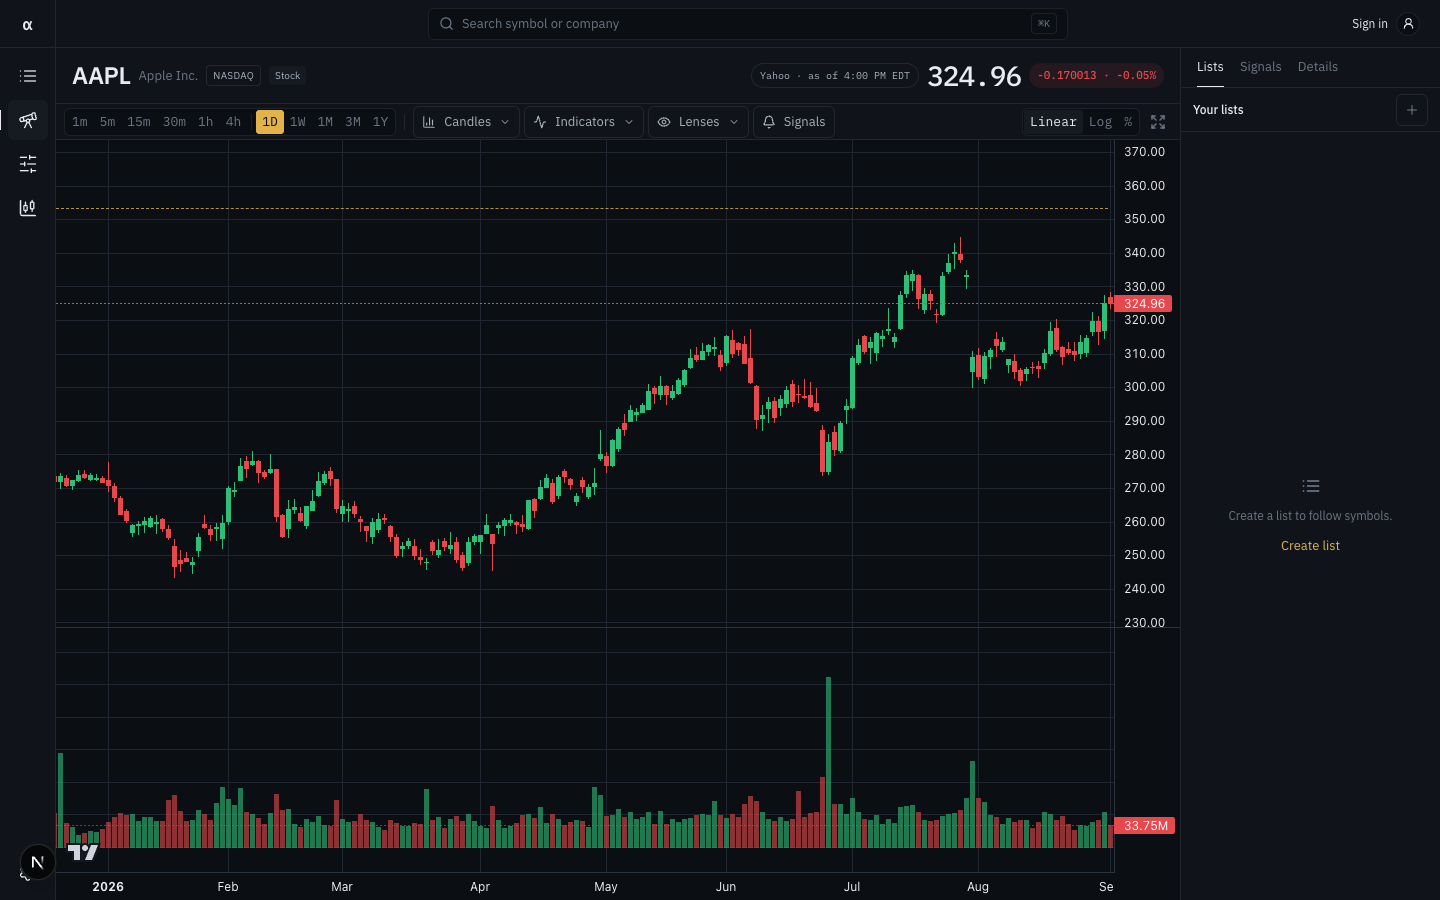1440x900 pixels.
Task: Open the Candles chart type dropdown
Action: (466, 122)
